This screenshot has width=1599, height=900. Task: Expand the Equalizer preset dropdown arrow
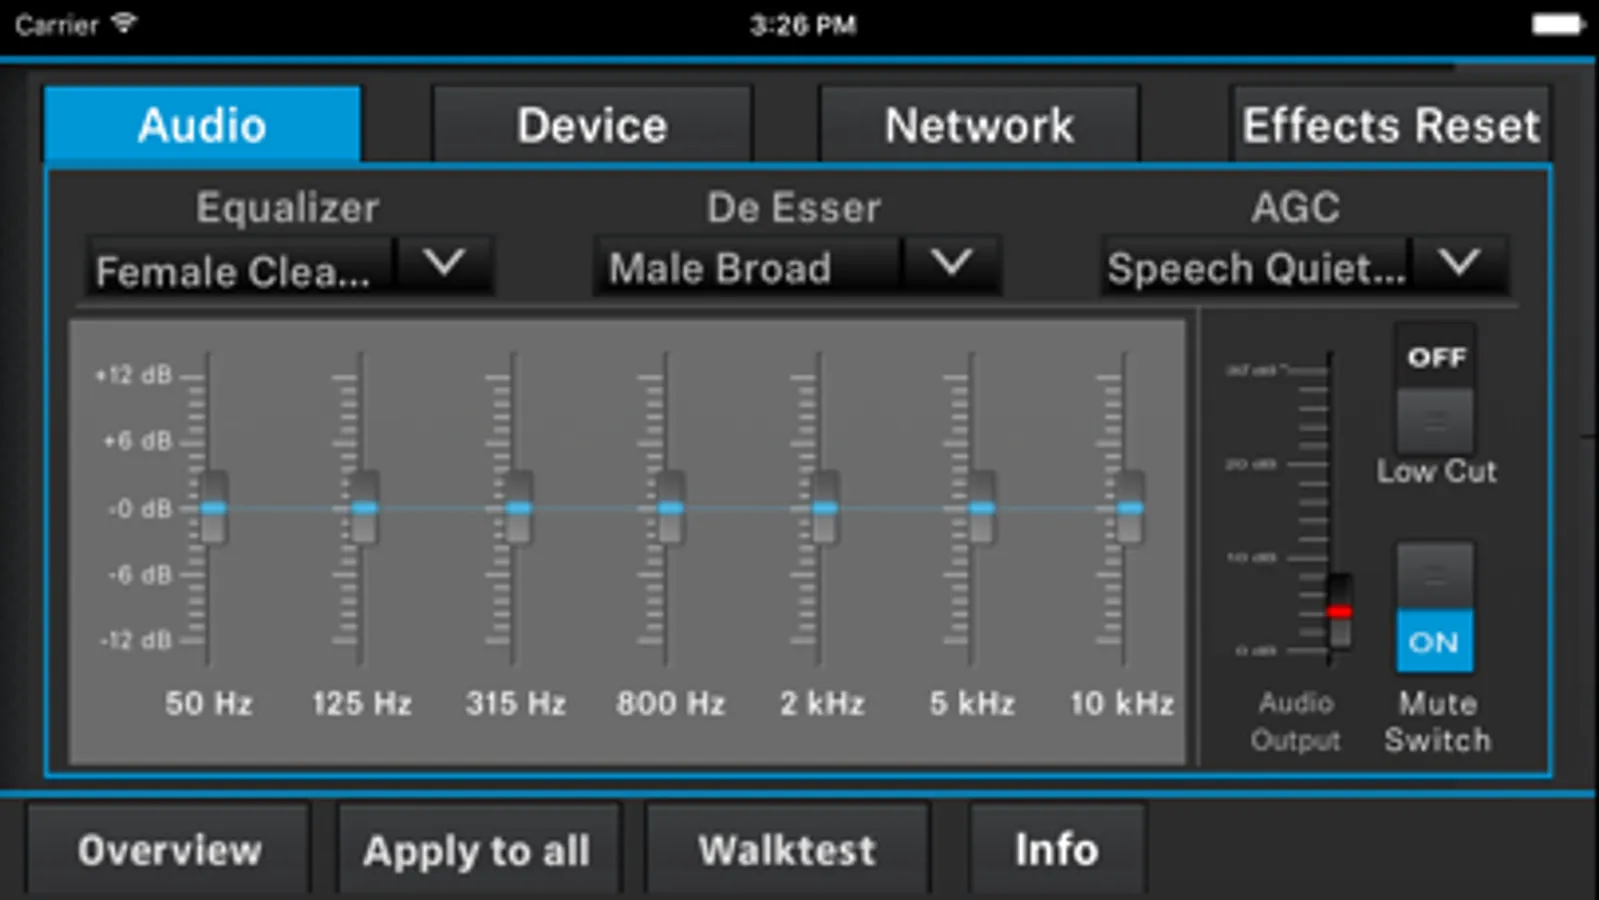tap(444, 264)
